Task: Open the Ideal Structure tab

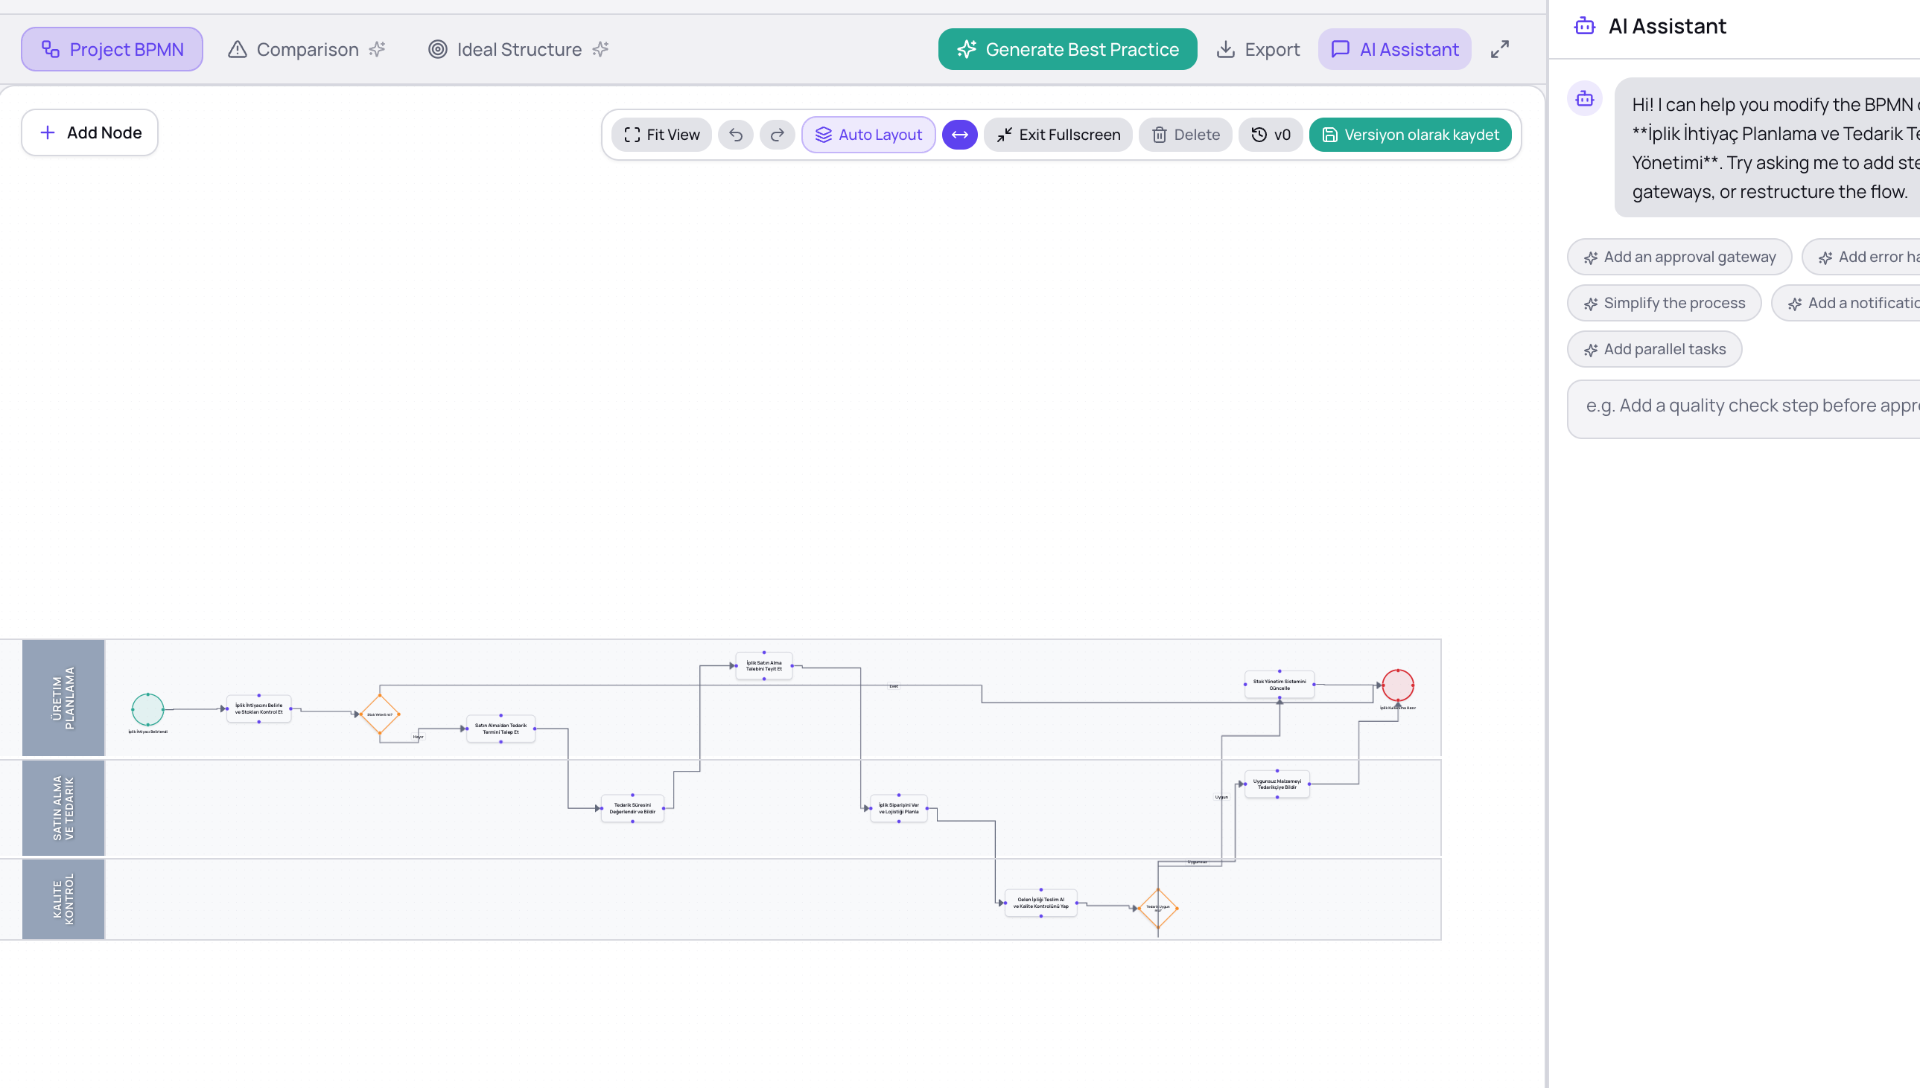Action: 518,49
